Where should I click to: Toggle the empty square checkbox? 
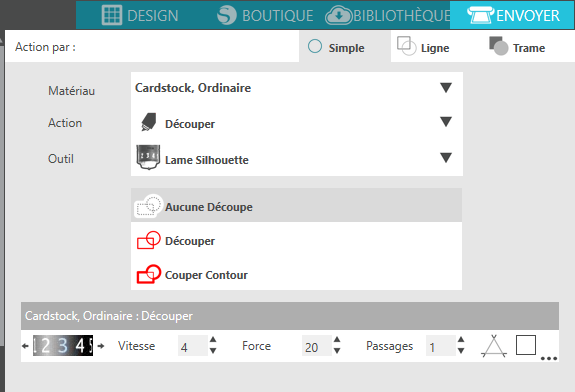526,345
